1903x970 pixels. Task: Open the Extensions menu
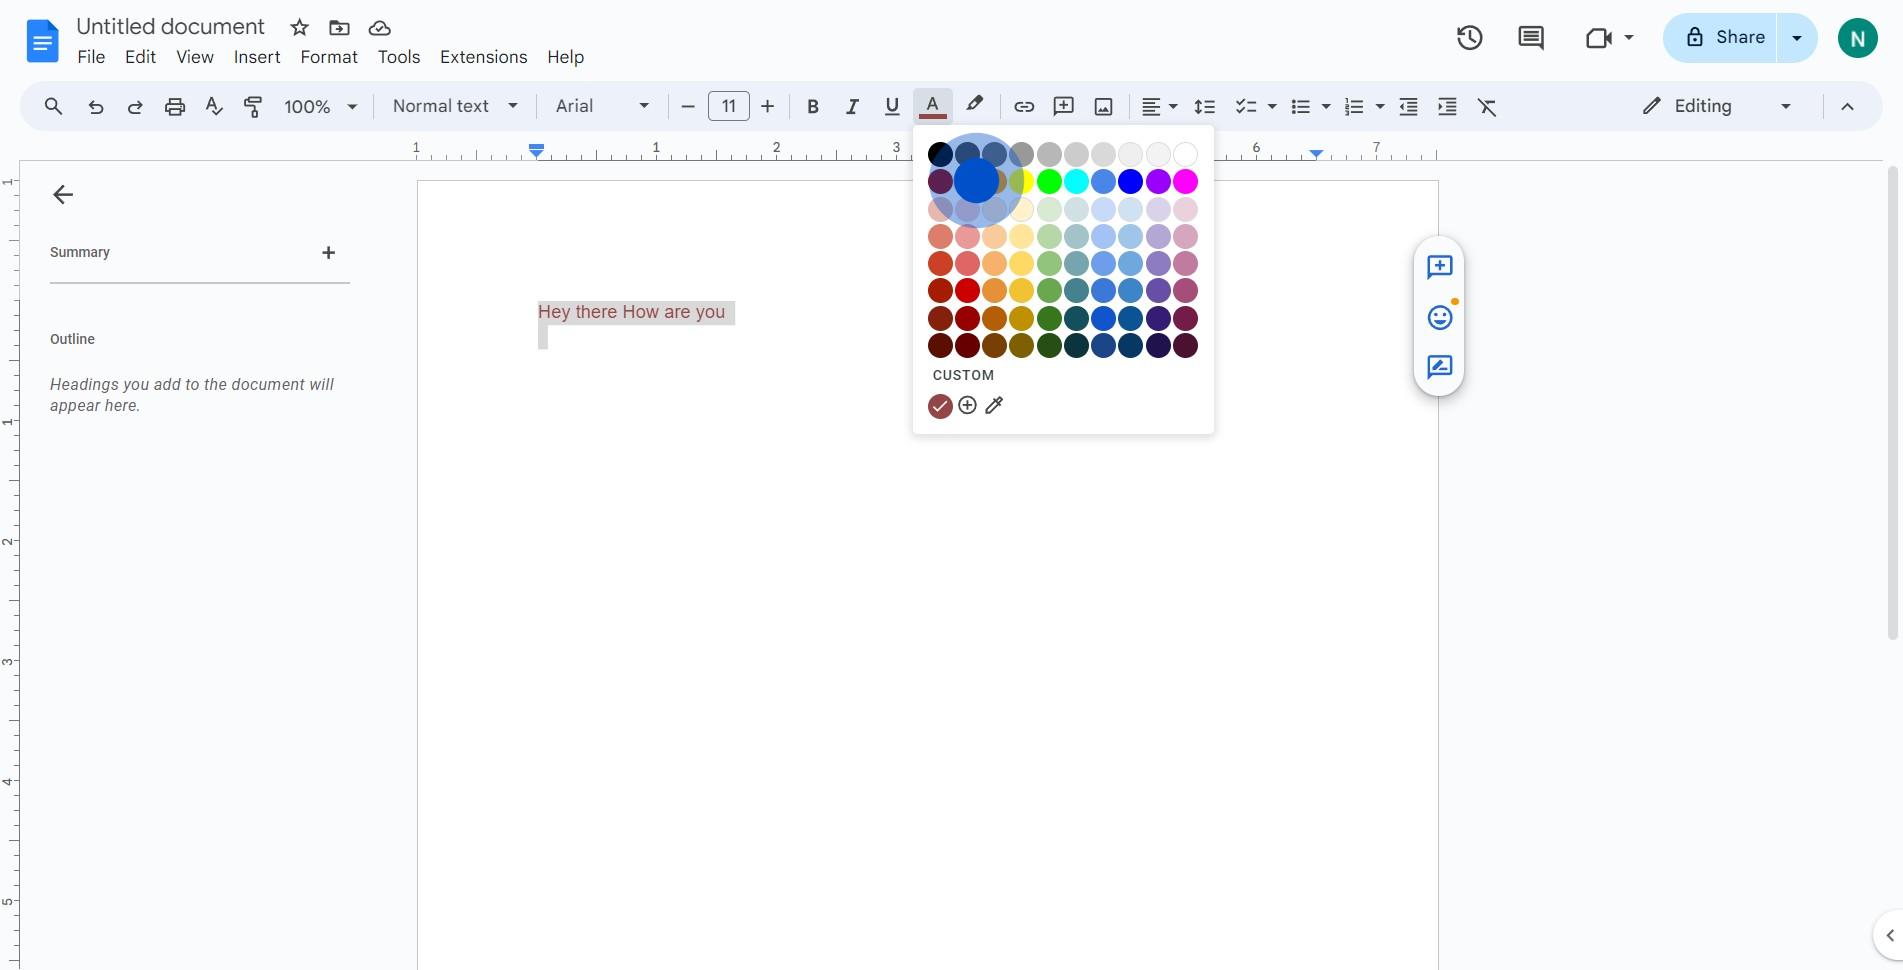point(483,57)
